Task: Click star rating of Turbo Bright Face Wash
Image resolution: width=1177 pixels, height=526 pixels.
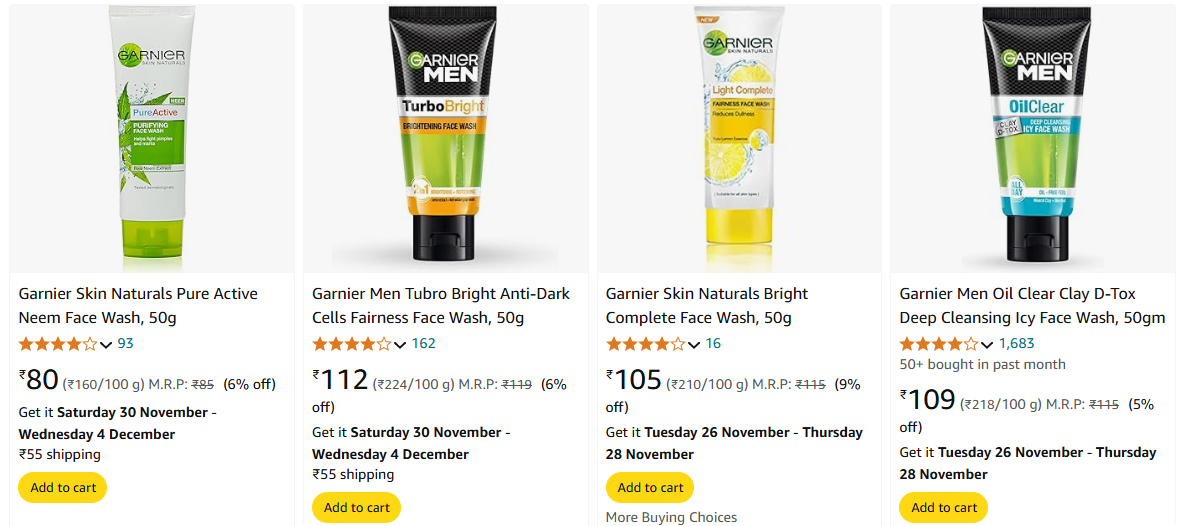Action: click(x=351, y=344)
